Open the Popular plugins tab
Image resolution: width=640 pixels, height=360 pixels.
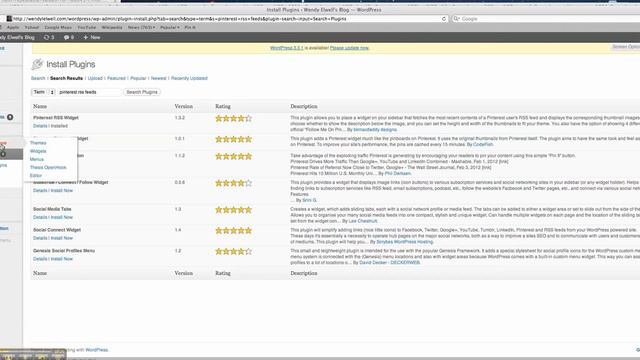(138, 78)
